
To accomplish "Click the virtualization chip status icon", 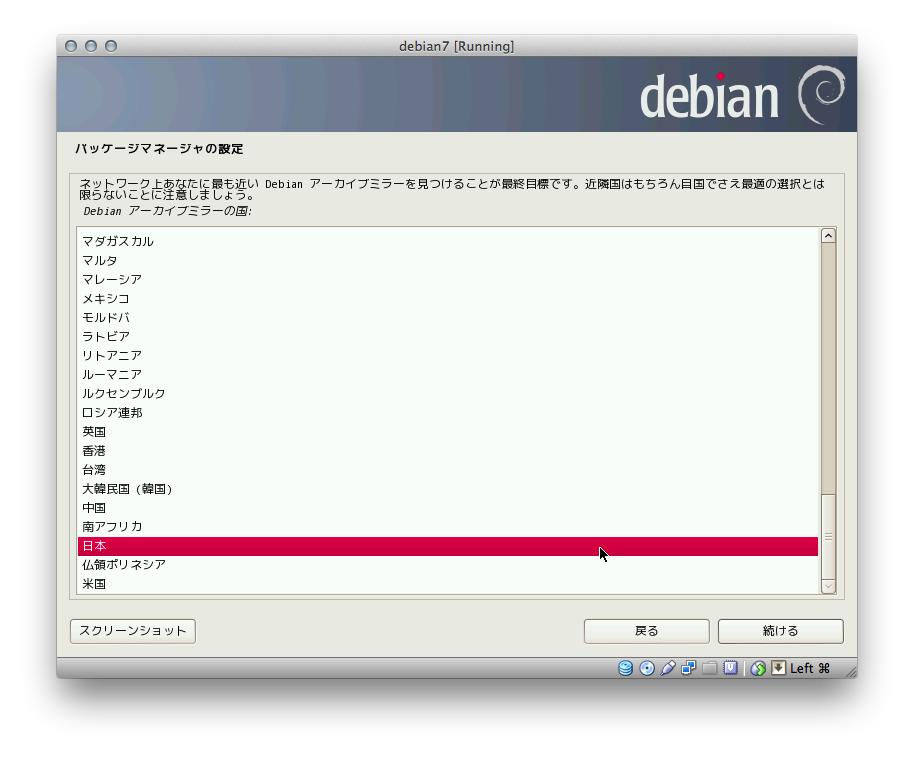I will pos(730,668).
